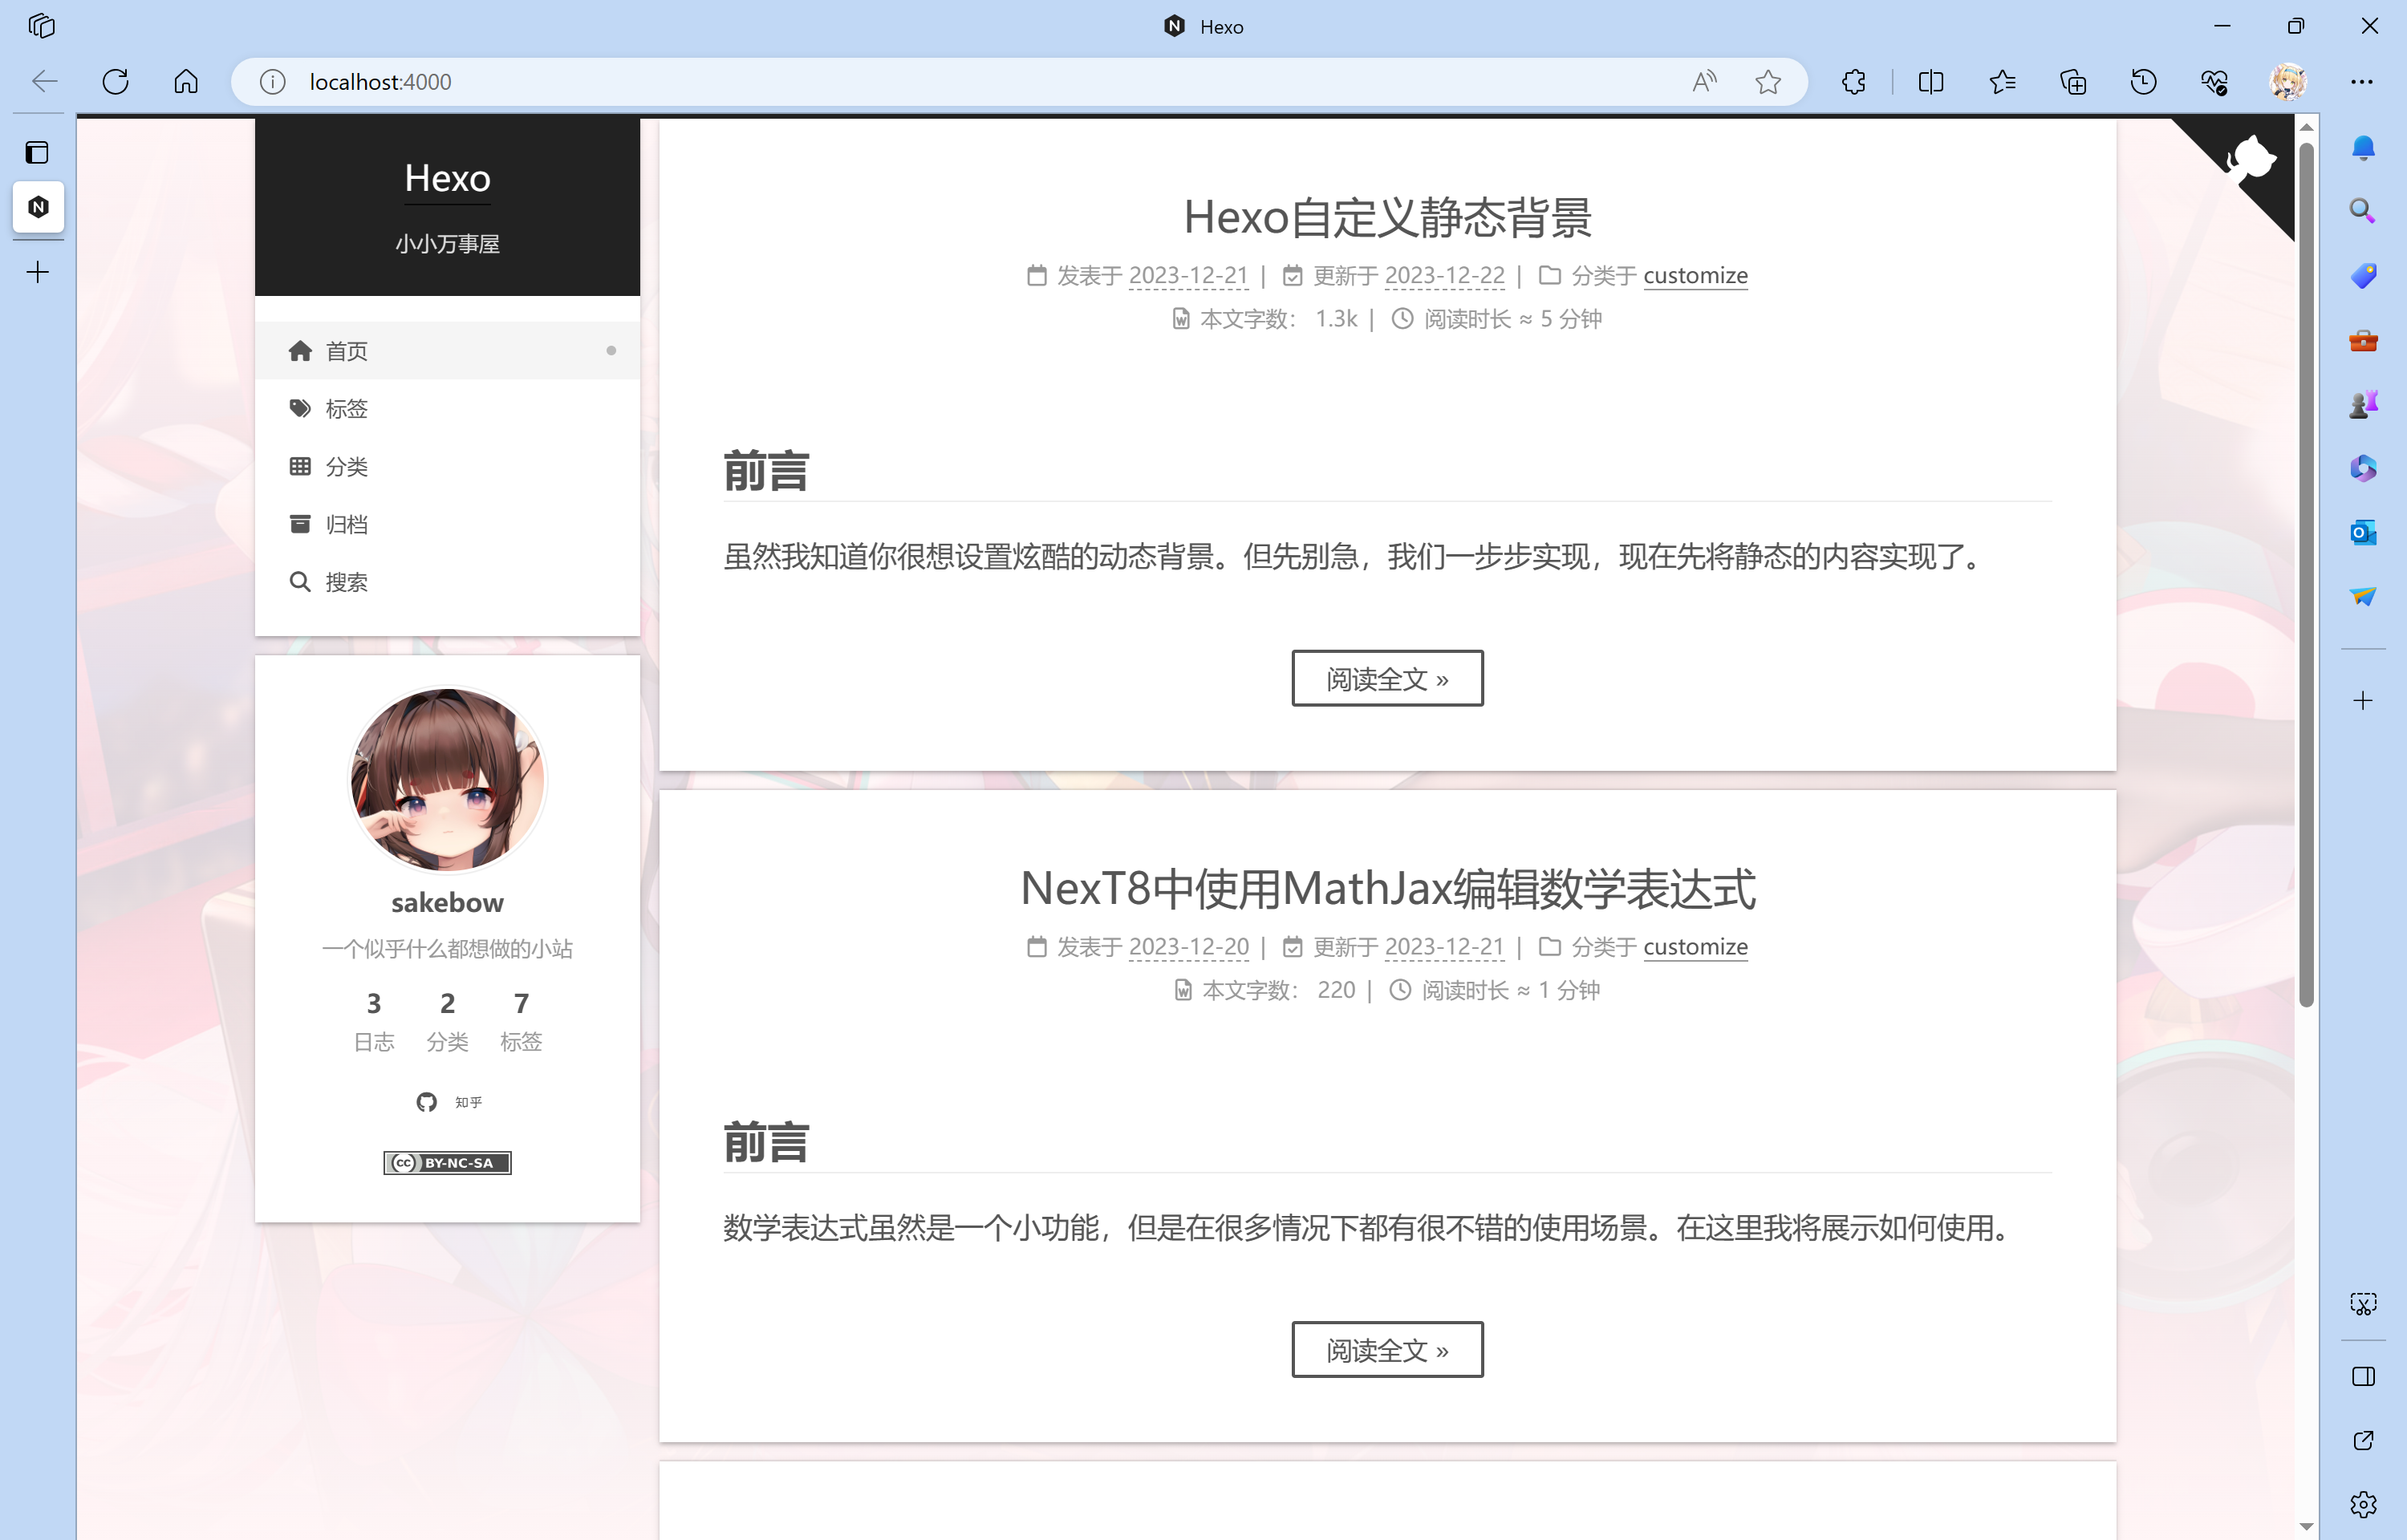Click the screen capture icon in the side rail

[x=2364, y=1303]
